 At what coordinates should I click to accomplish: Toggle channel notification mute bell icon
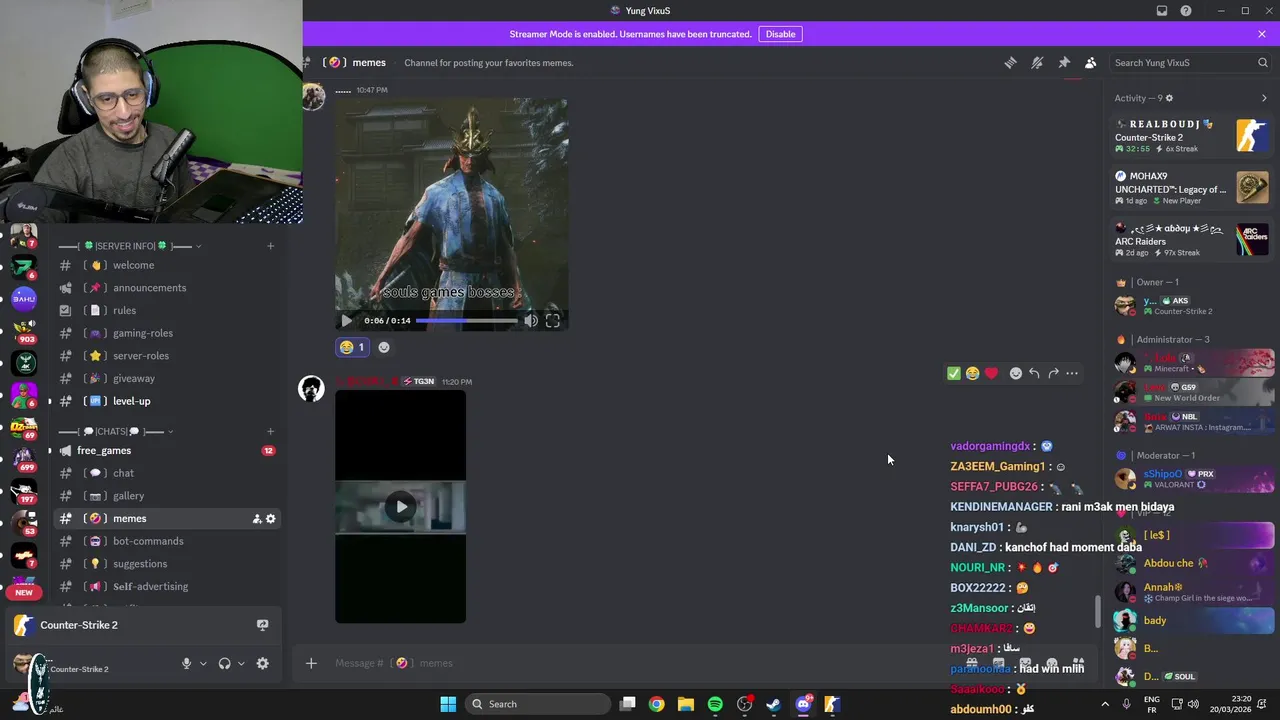pyautogui.click(x=1037, y=62)
